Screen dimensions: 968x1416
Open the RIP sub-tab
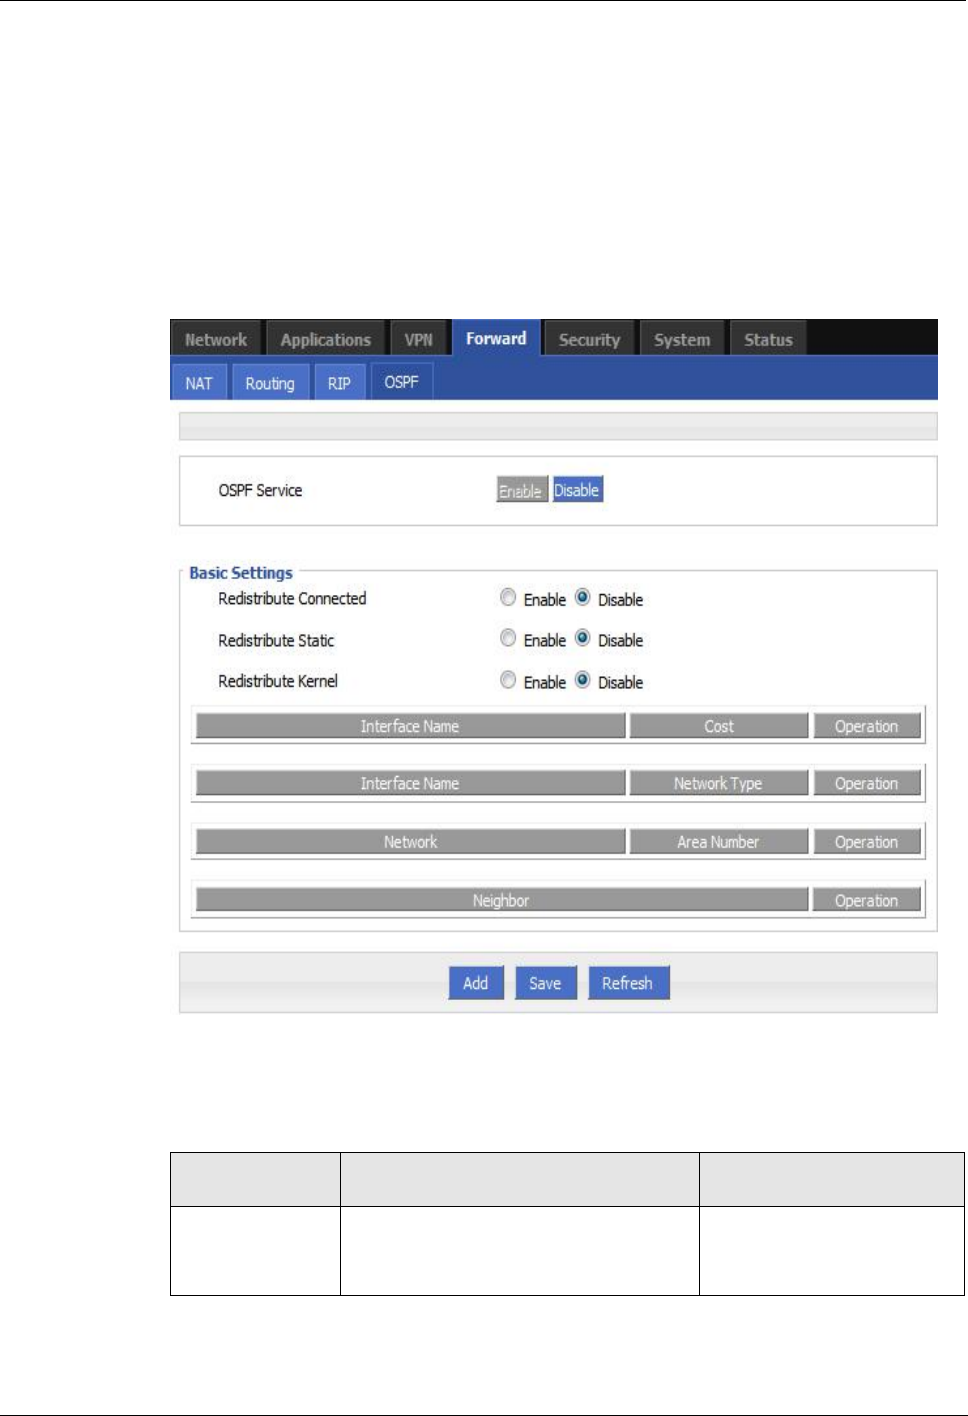339,383
